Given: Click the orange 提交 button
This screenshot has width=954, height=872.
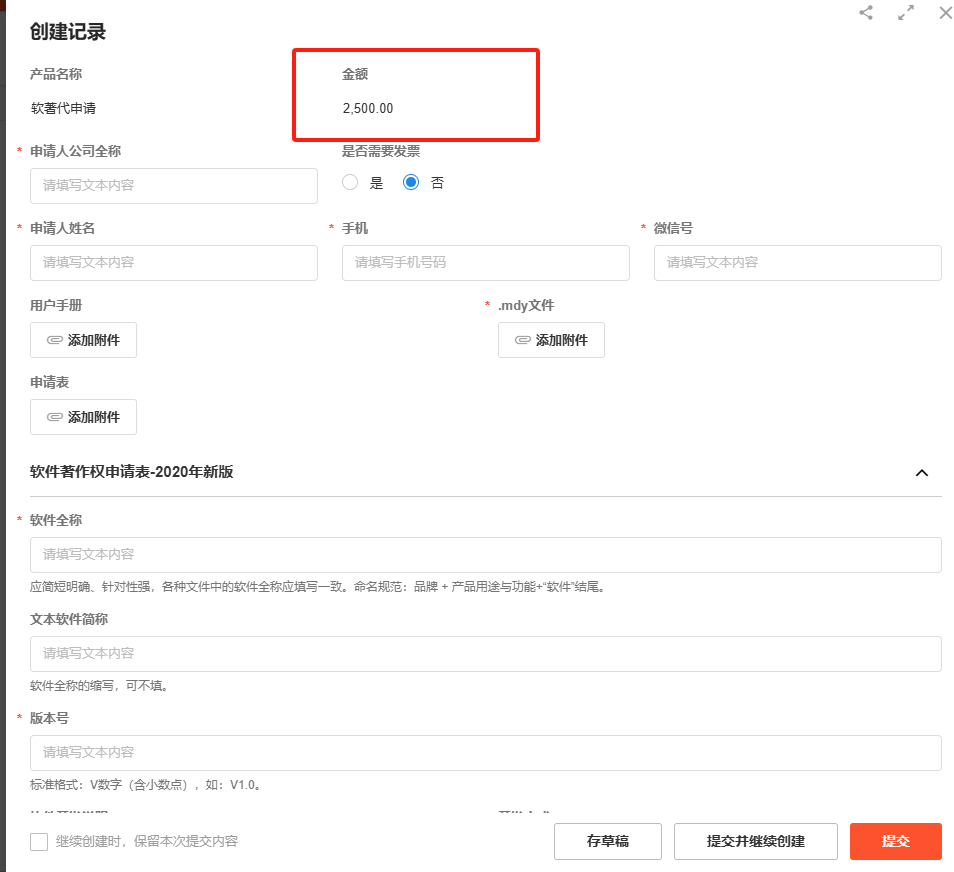Looking at the screenshot, I should (x=896, y=842).
